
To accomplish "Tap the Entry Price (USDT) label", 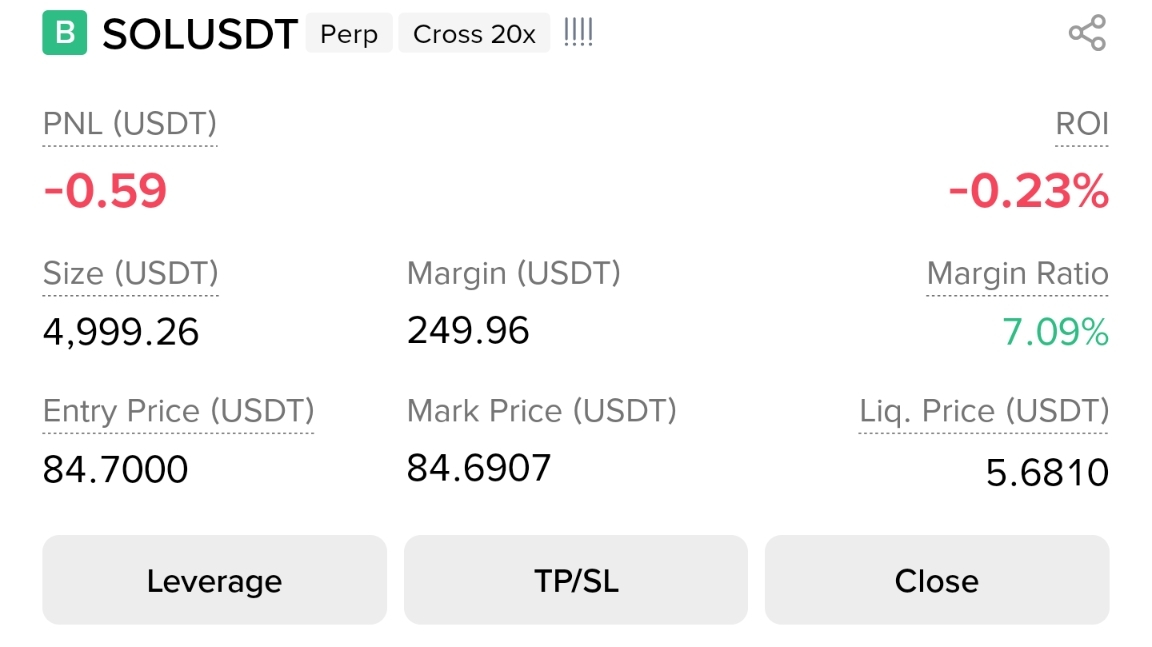I will tap(179, 411).
